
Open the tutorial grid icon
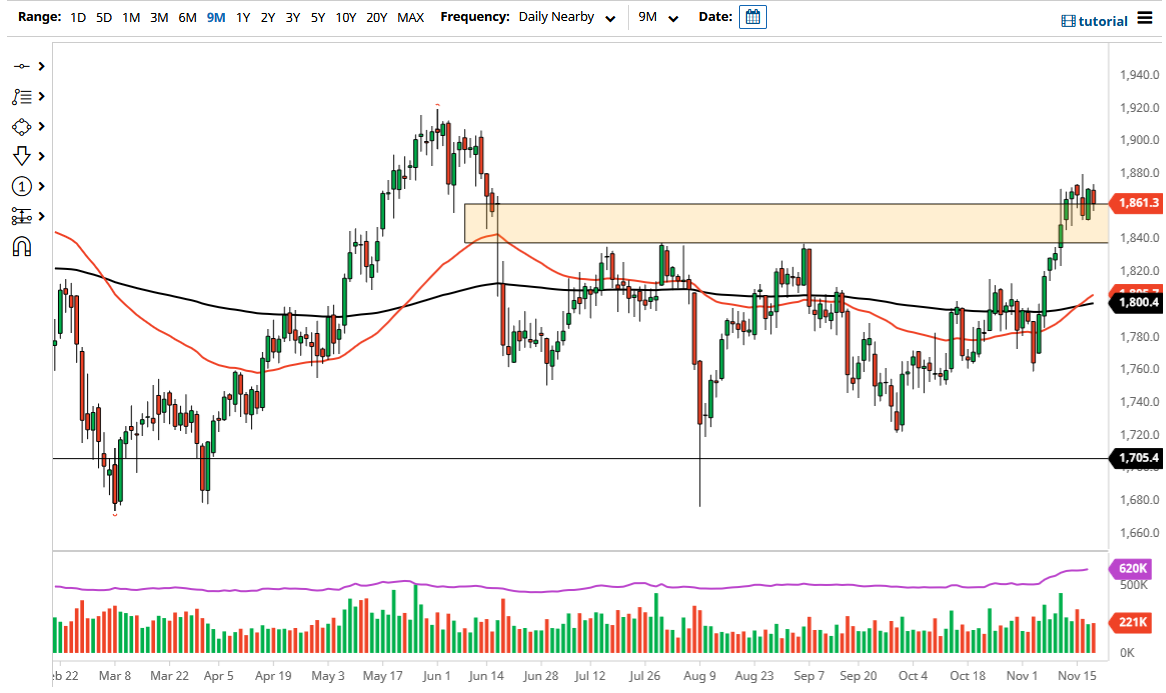coord(1067,20)
